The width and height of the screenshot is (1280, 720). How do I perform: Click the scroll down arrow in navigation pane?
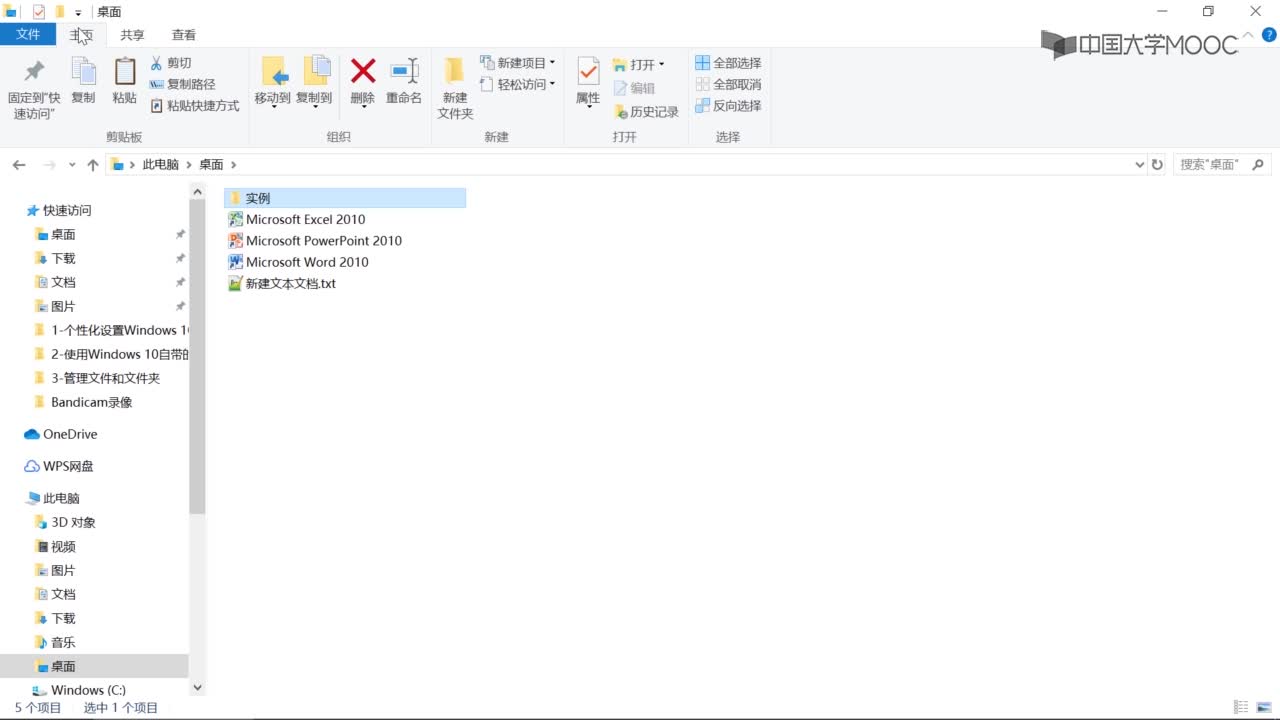point(197,688)
